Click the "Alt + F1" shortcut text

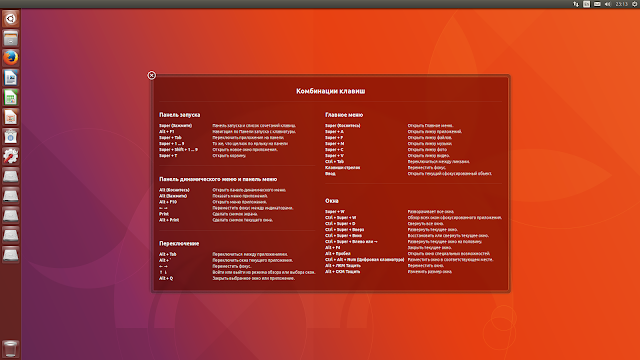pos(167,131)
